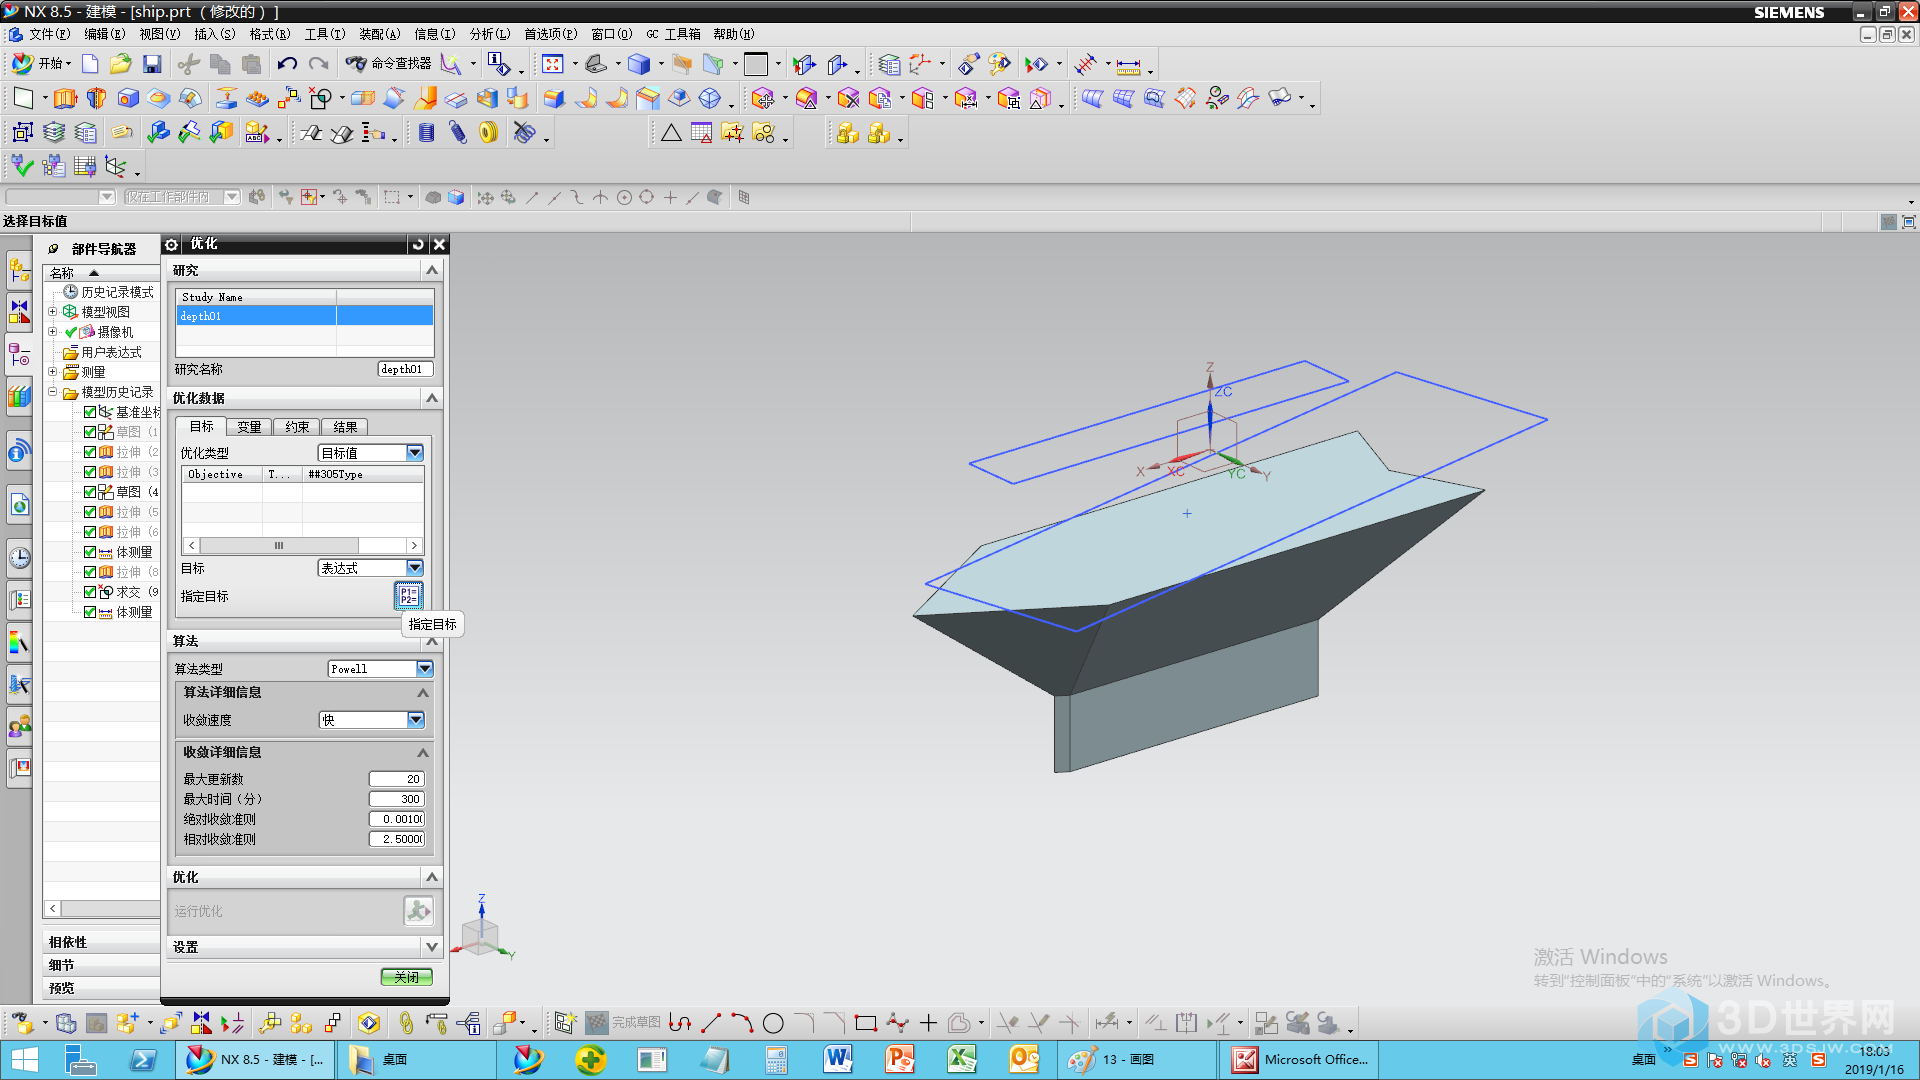Image resolution: width=1920 pixels, height=1080 pixels.
Task: Collapse the 模型历史记录 tree node
Action: click(53, 392)
